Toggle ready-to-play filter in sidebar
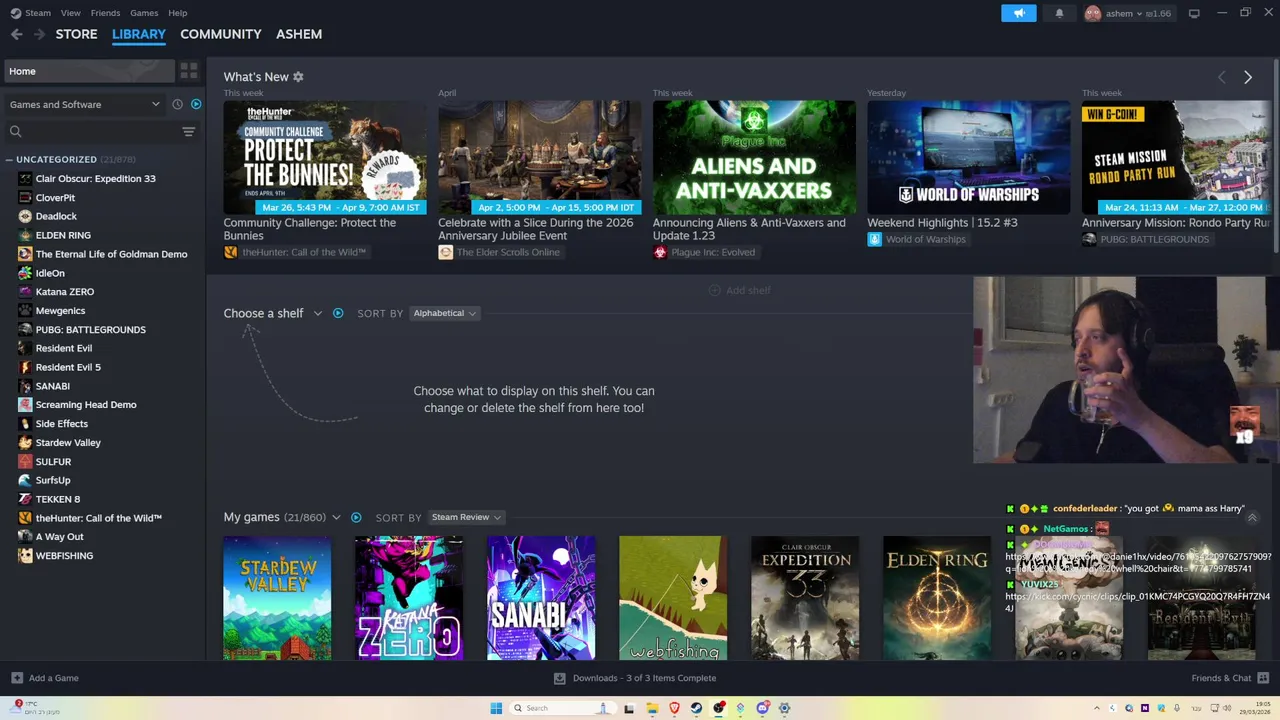Screen dimensions: 1280x720 (x=196, y=104)
